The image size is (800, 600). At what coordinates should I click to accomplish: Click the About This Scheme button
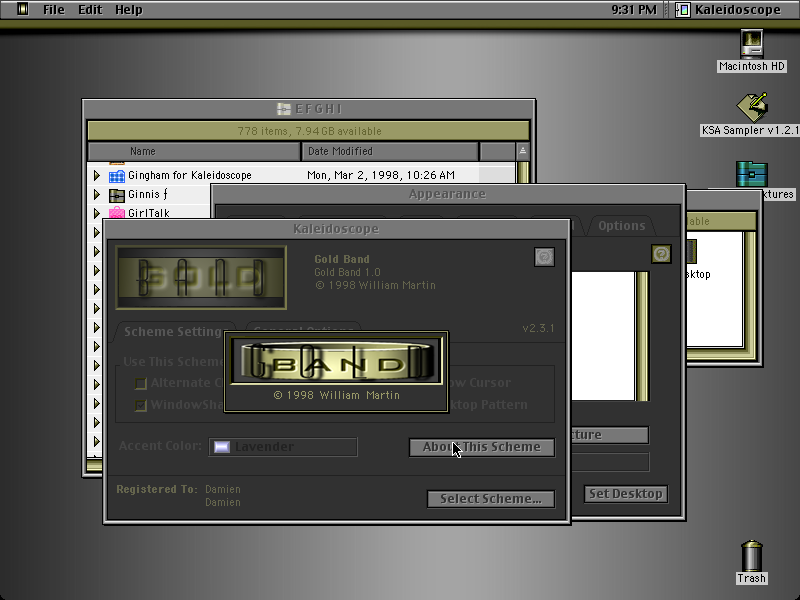482,447
